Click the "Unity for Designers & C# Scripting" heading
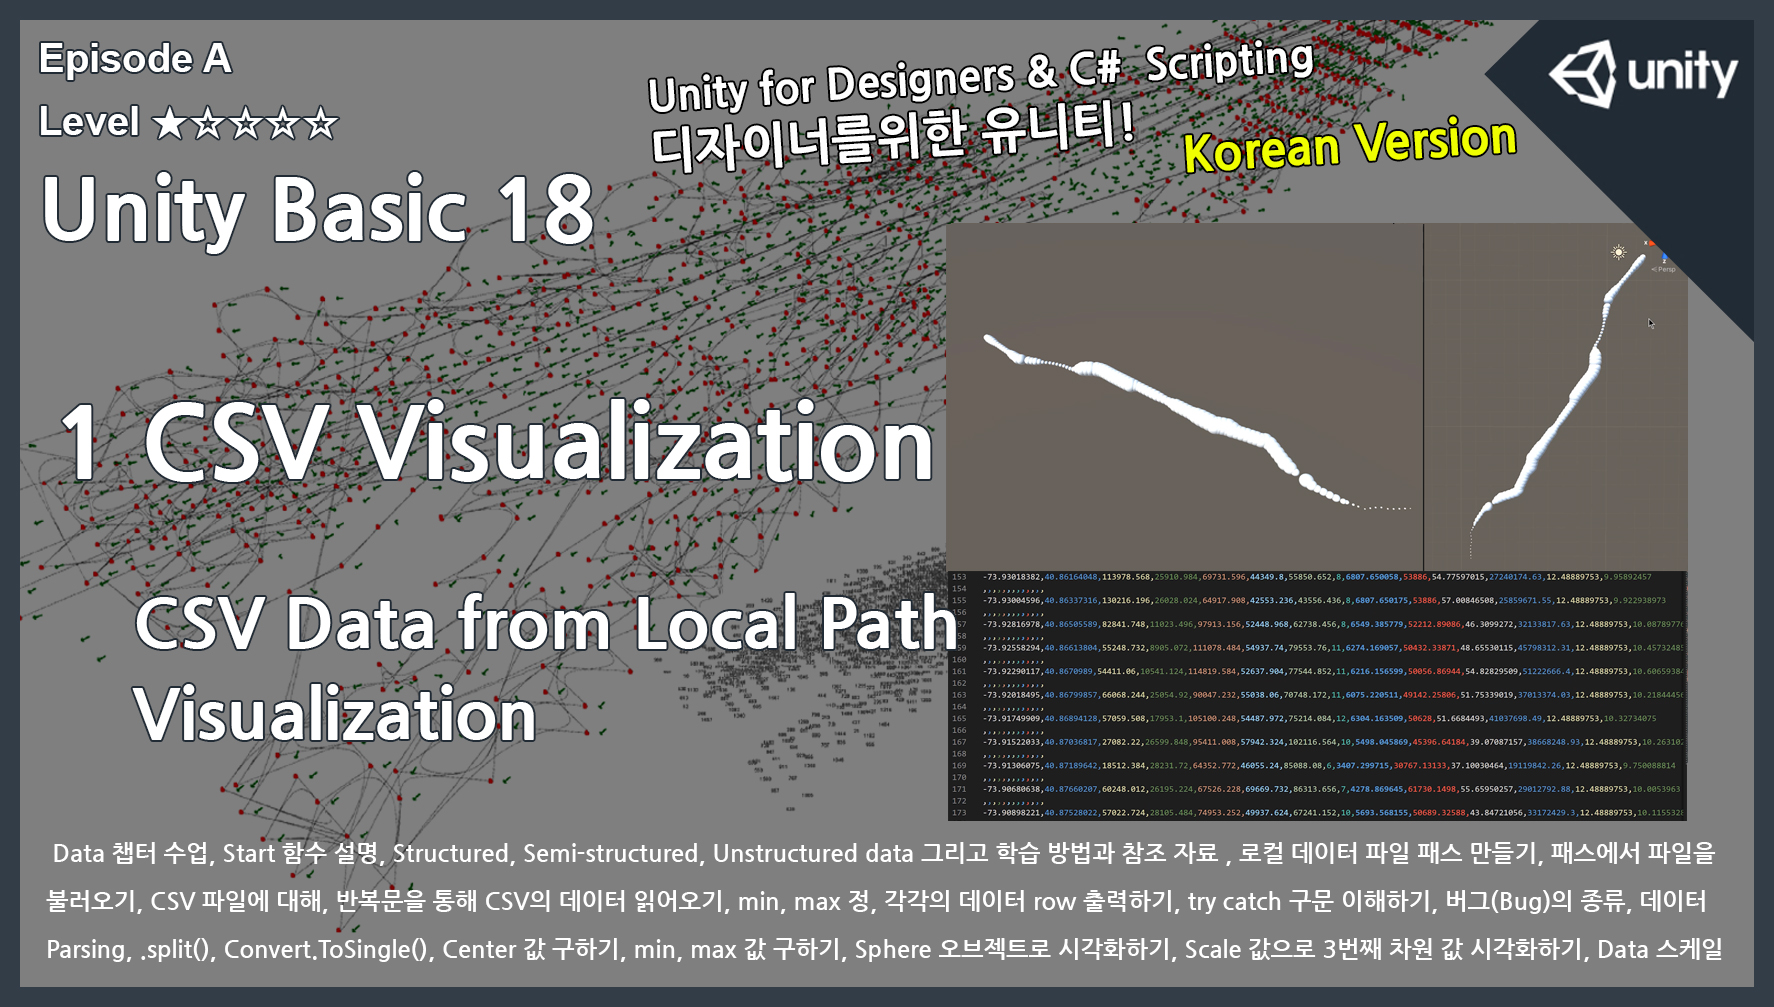 tap(980, 77)
